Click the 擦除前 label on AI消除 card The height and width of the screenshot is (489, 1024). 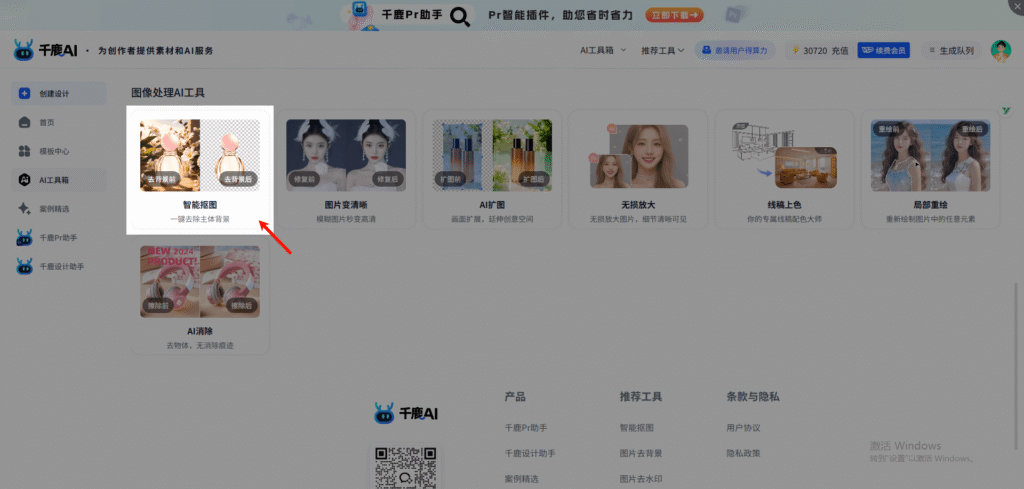[157, 306]
